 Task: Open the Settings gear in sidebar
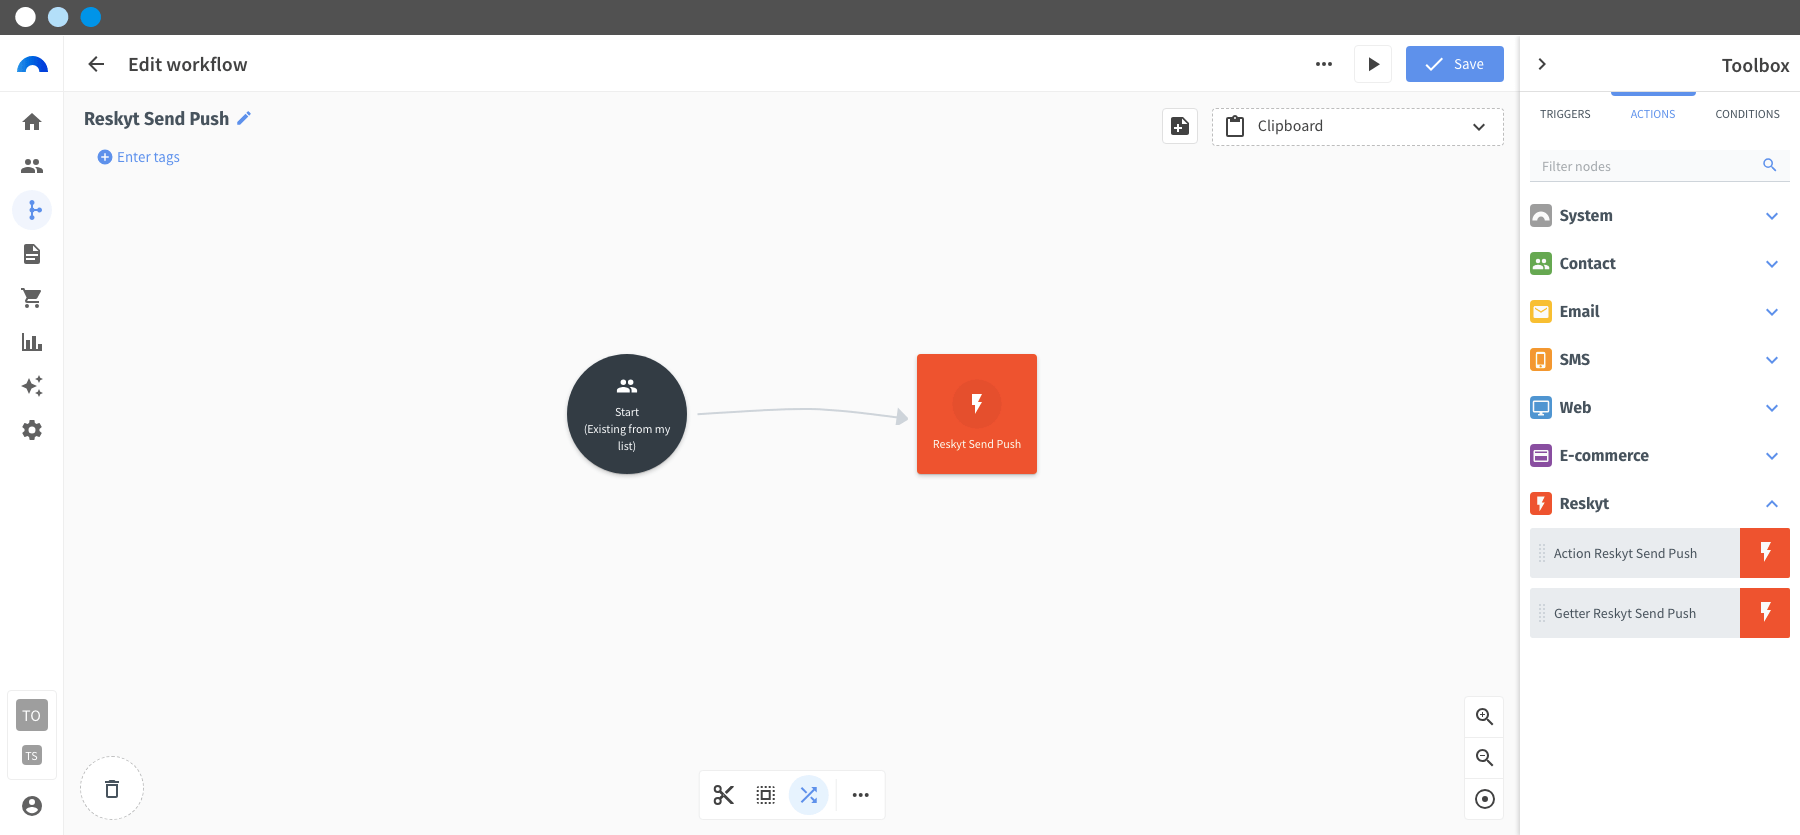[32, 430]
